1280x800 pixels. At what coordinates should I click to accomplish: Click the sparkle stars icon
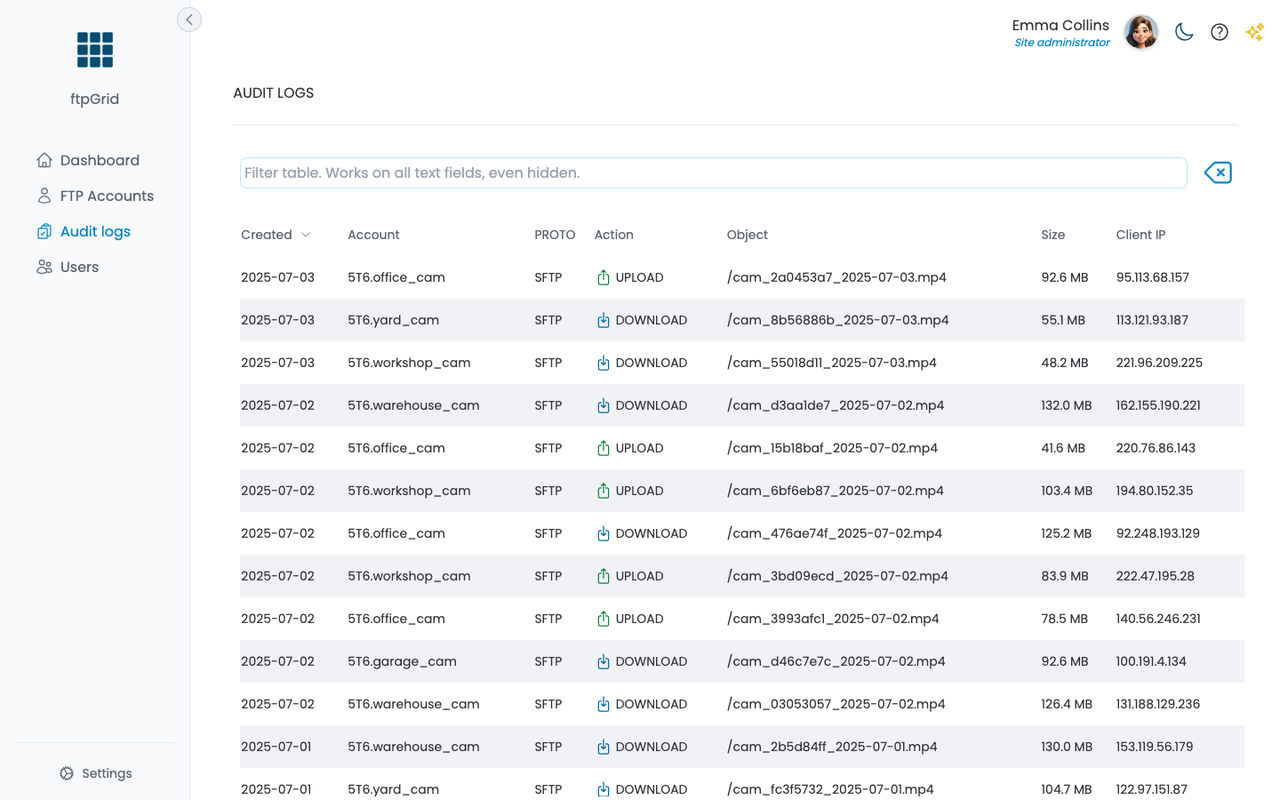(1254, 32)
